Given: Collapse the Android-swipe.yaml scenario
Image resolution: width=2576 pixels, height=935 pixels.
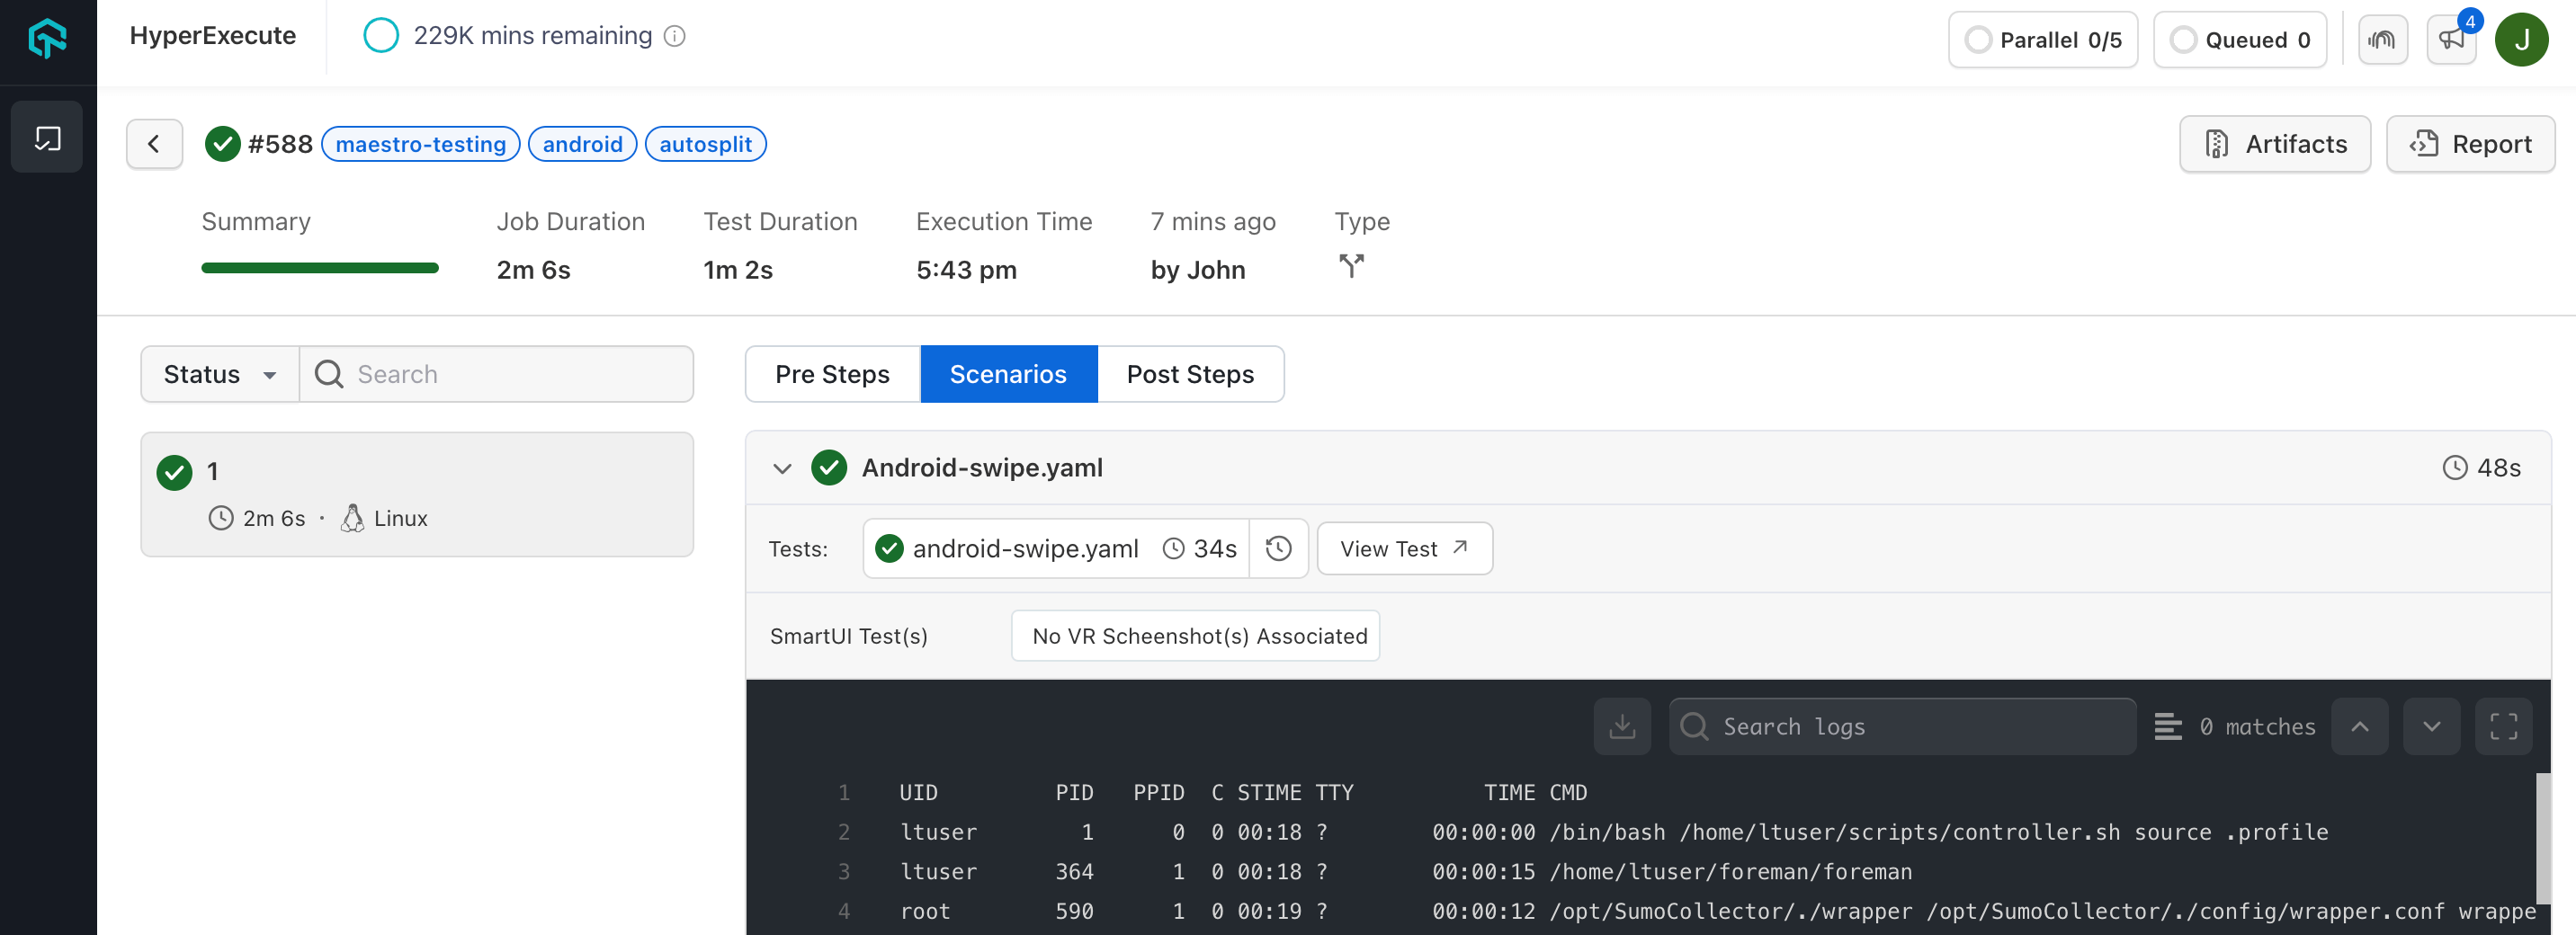Looking at the screenshot, I should coord(783,468).
